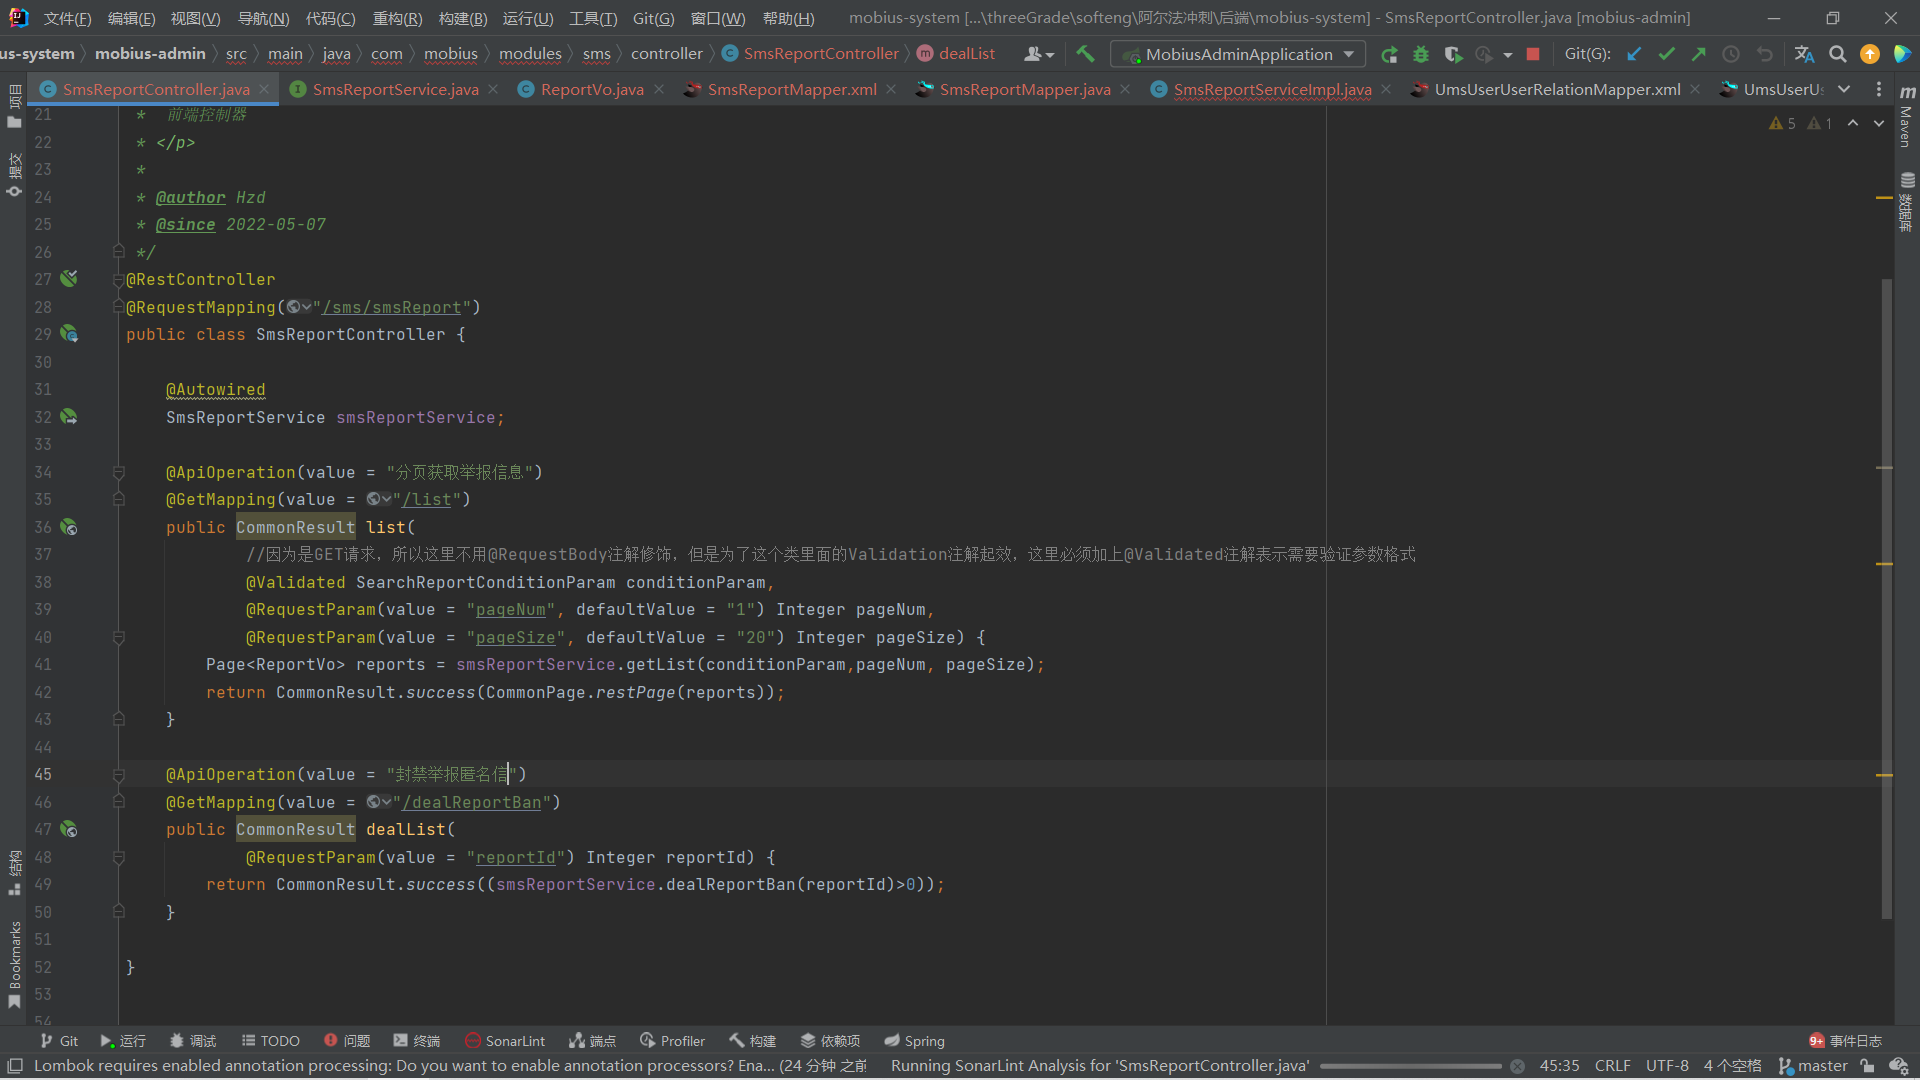This screenshot has width=1920, height=1080.
Task: Collapse the dealList fold marker line 45
Action: pyautogui.click(x=119, y=774)
